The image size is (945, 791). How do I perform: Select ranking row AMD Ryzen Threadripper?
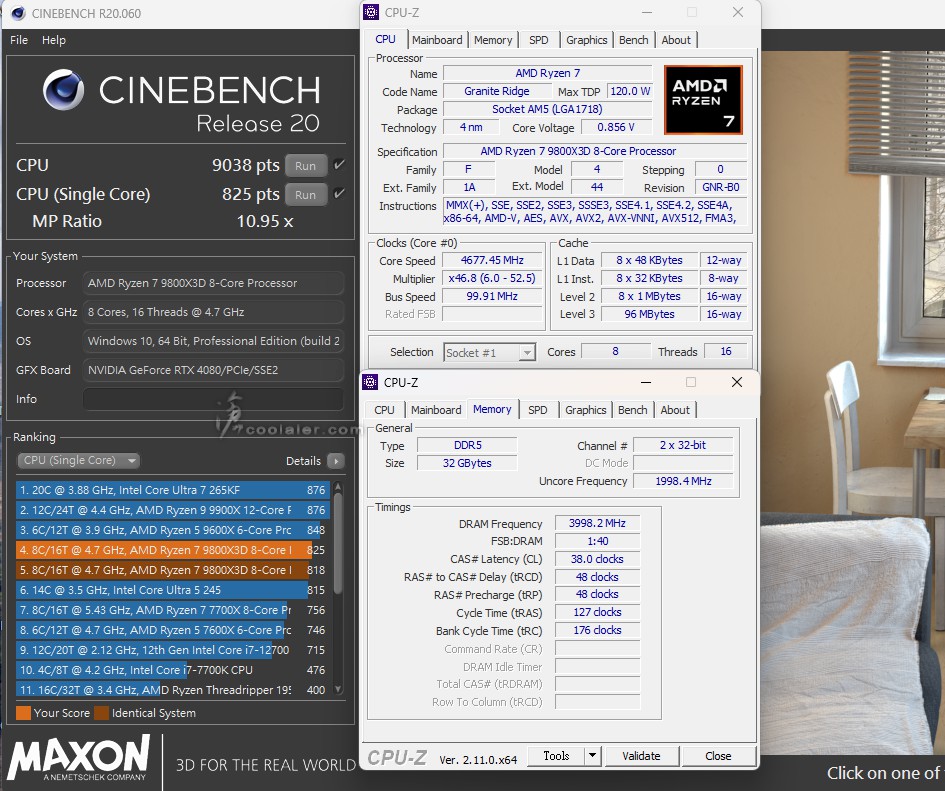[173, 690]
